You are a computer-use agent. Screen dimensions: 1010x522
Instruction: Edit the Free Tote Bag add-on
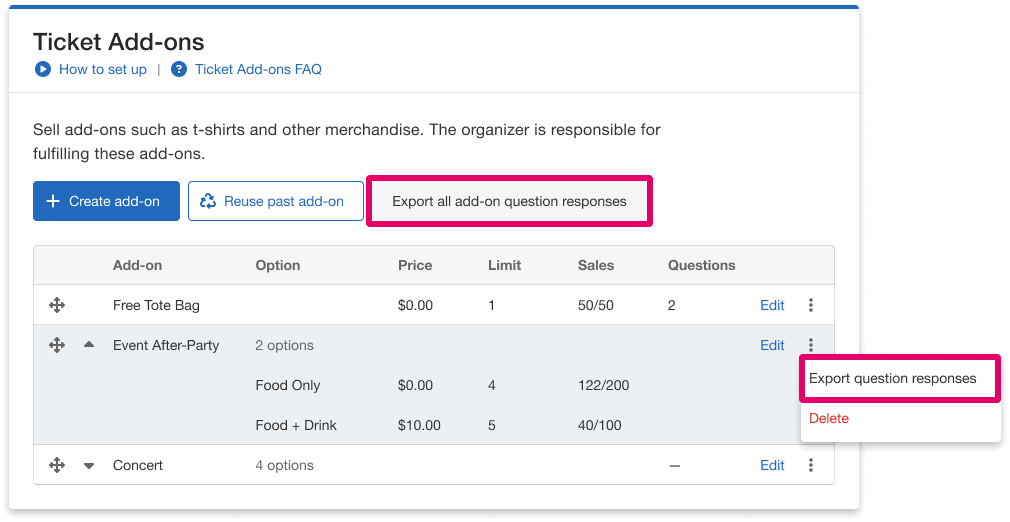click(x=772, y=305)
